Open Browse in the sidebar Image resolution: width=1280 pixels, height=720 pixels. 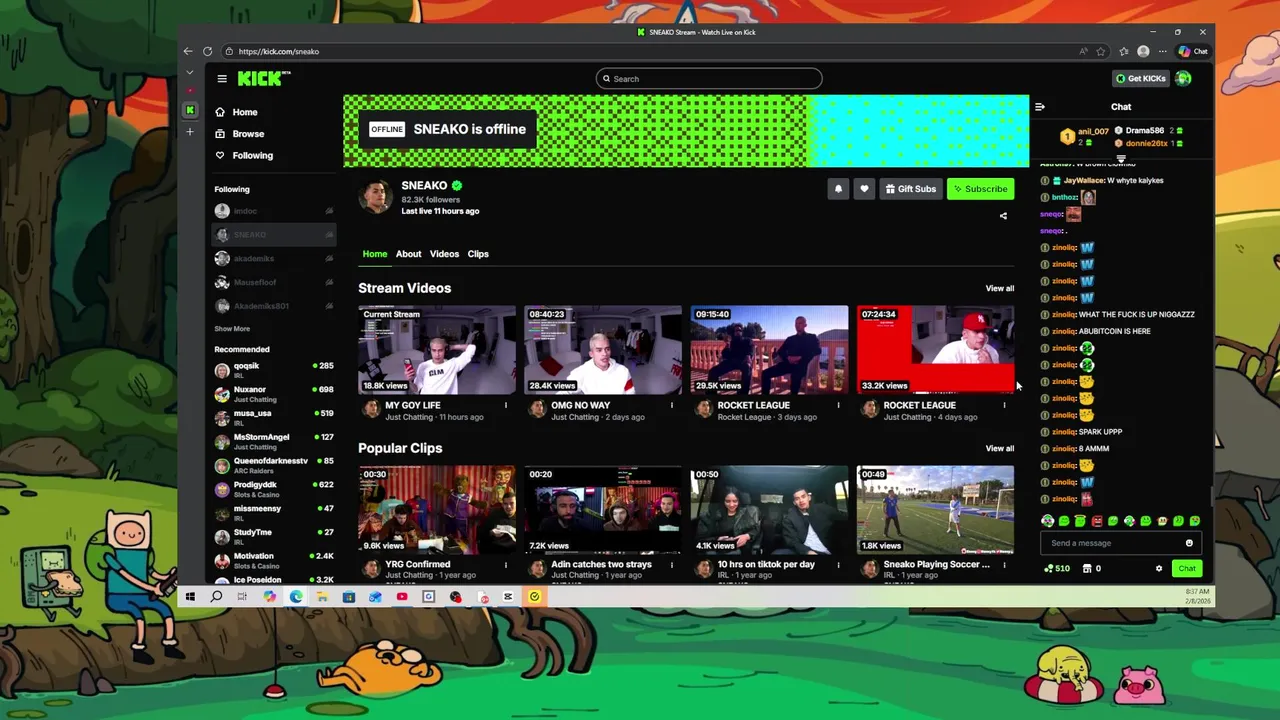click(x=240, y=134)
